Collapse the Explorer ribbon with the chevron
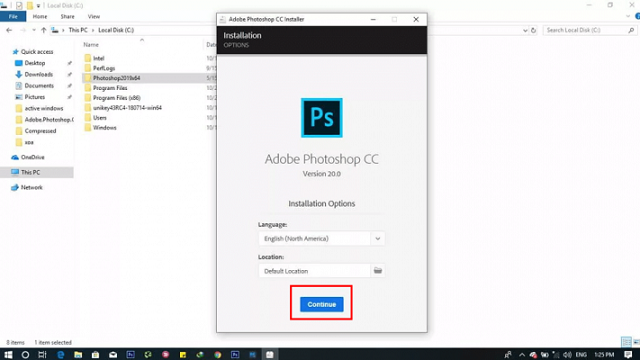The width and height of the screenshot is (640, 360). pyautogui.click(x=628, y=17)
